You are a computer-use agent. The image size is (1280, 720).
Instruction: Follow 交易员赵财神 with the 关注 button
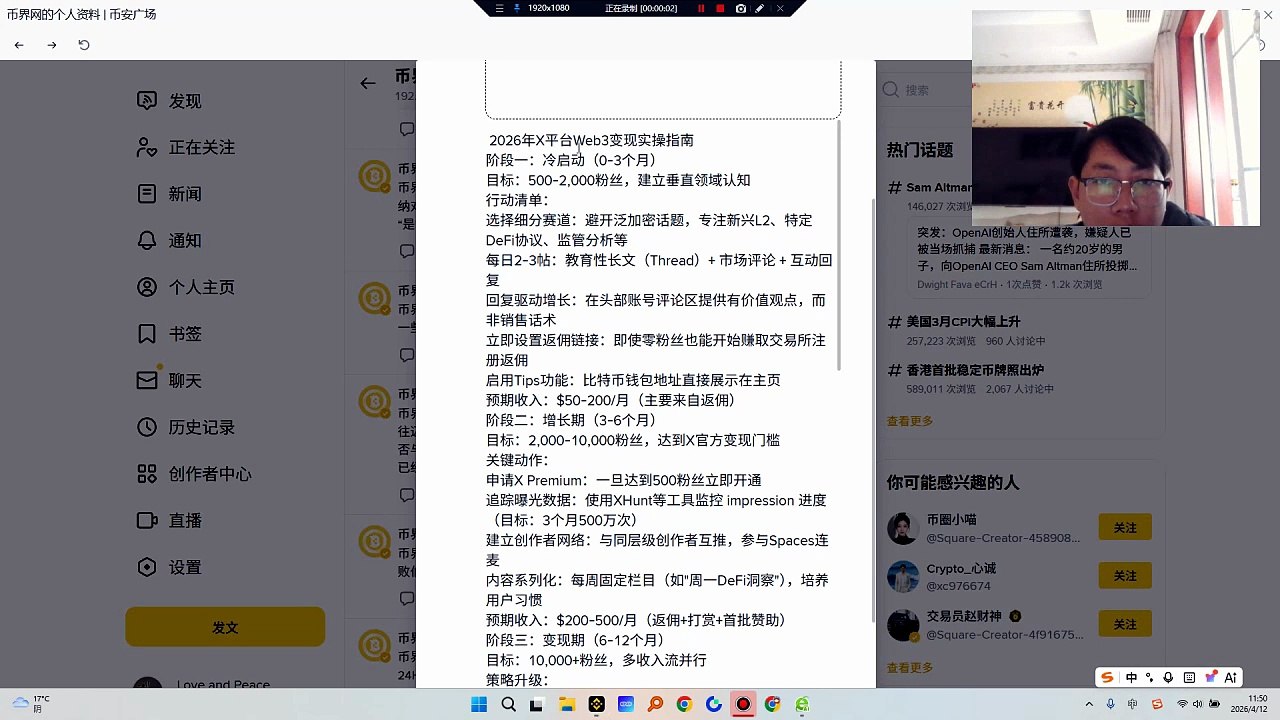coord(1125,624)
